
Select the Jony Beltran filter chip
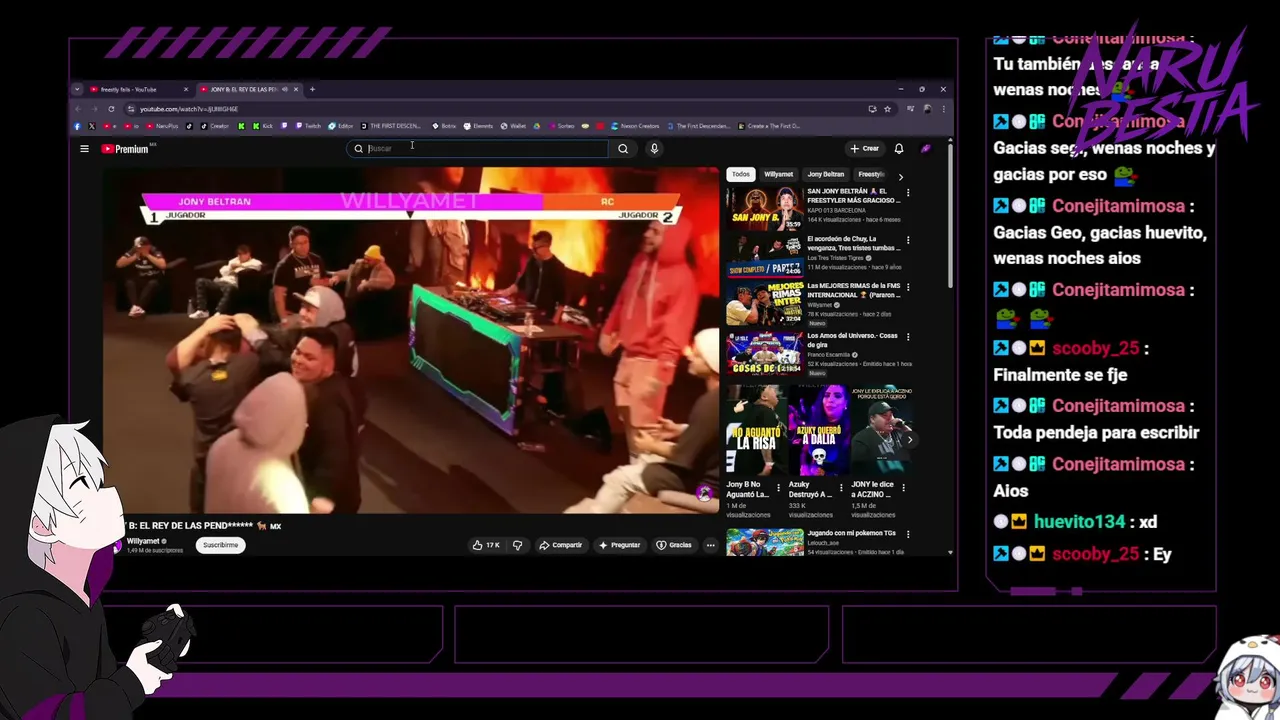coord(826,174)
